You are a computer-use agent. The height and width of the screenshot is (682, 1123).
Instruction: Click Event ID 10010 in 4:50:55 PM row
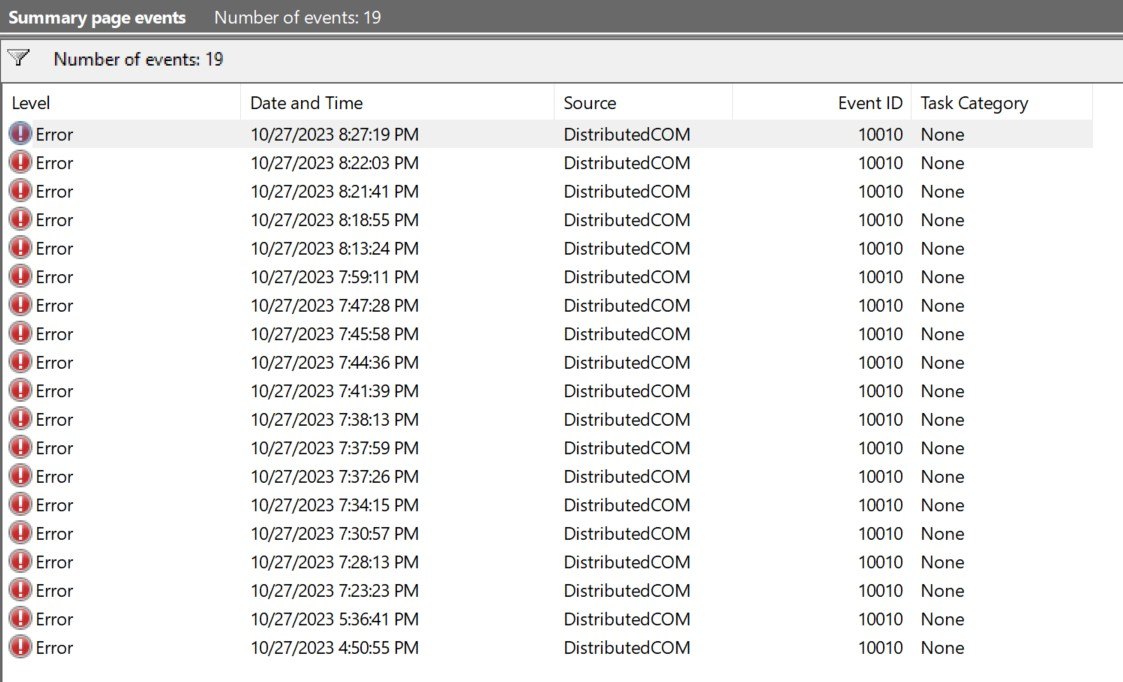[x=881, y=648]
